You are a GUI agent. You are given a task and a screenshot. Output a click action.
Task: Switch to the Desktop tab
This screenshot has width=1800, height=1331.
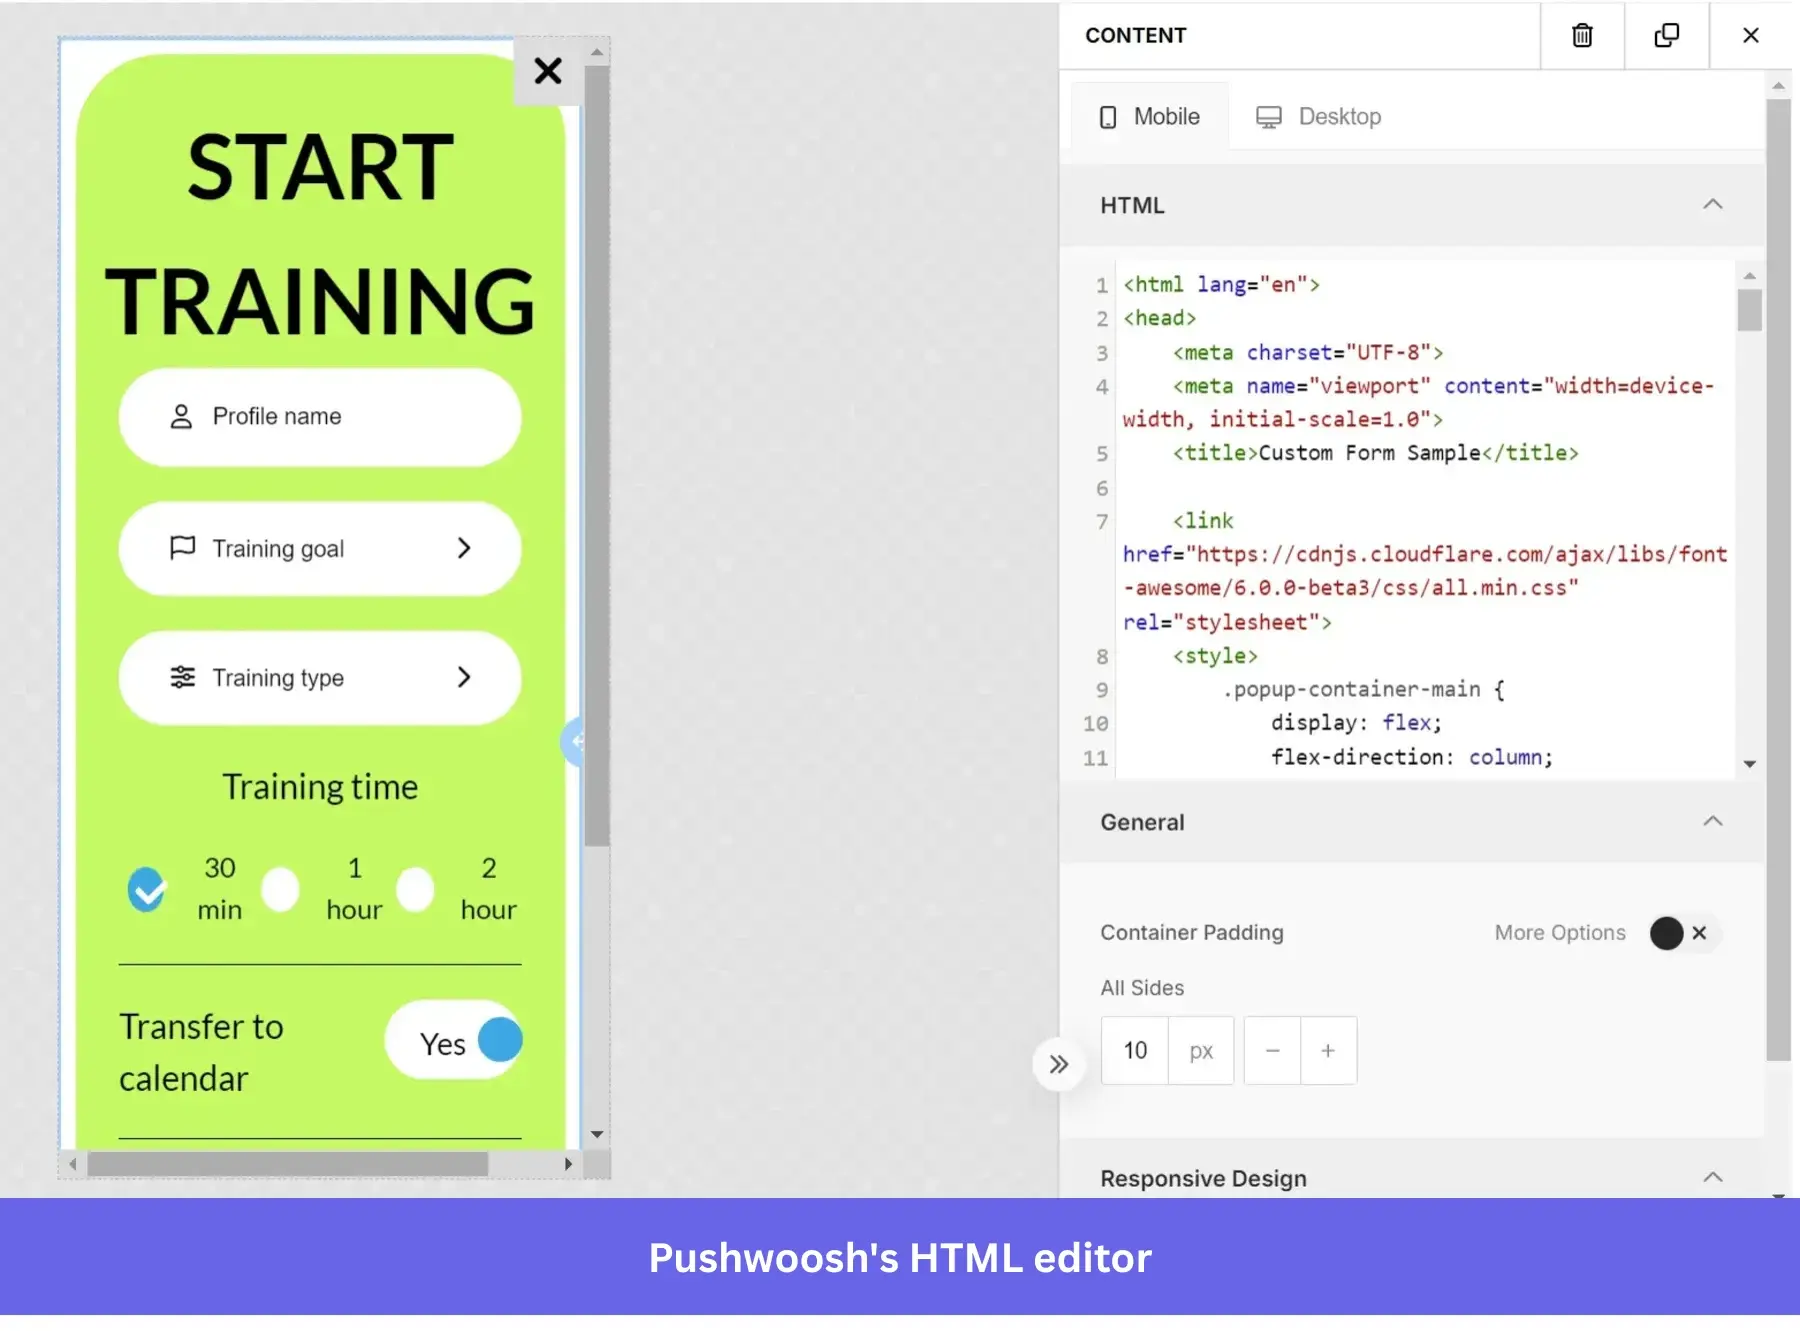coord(1339,116)
